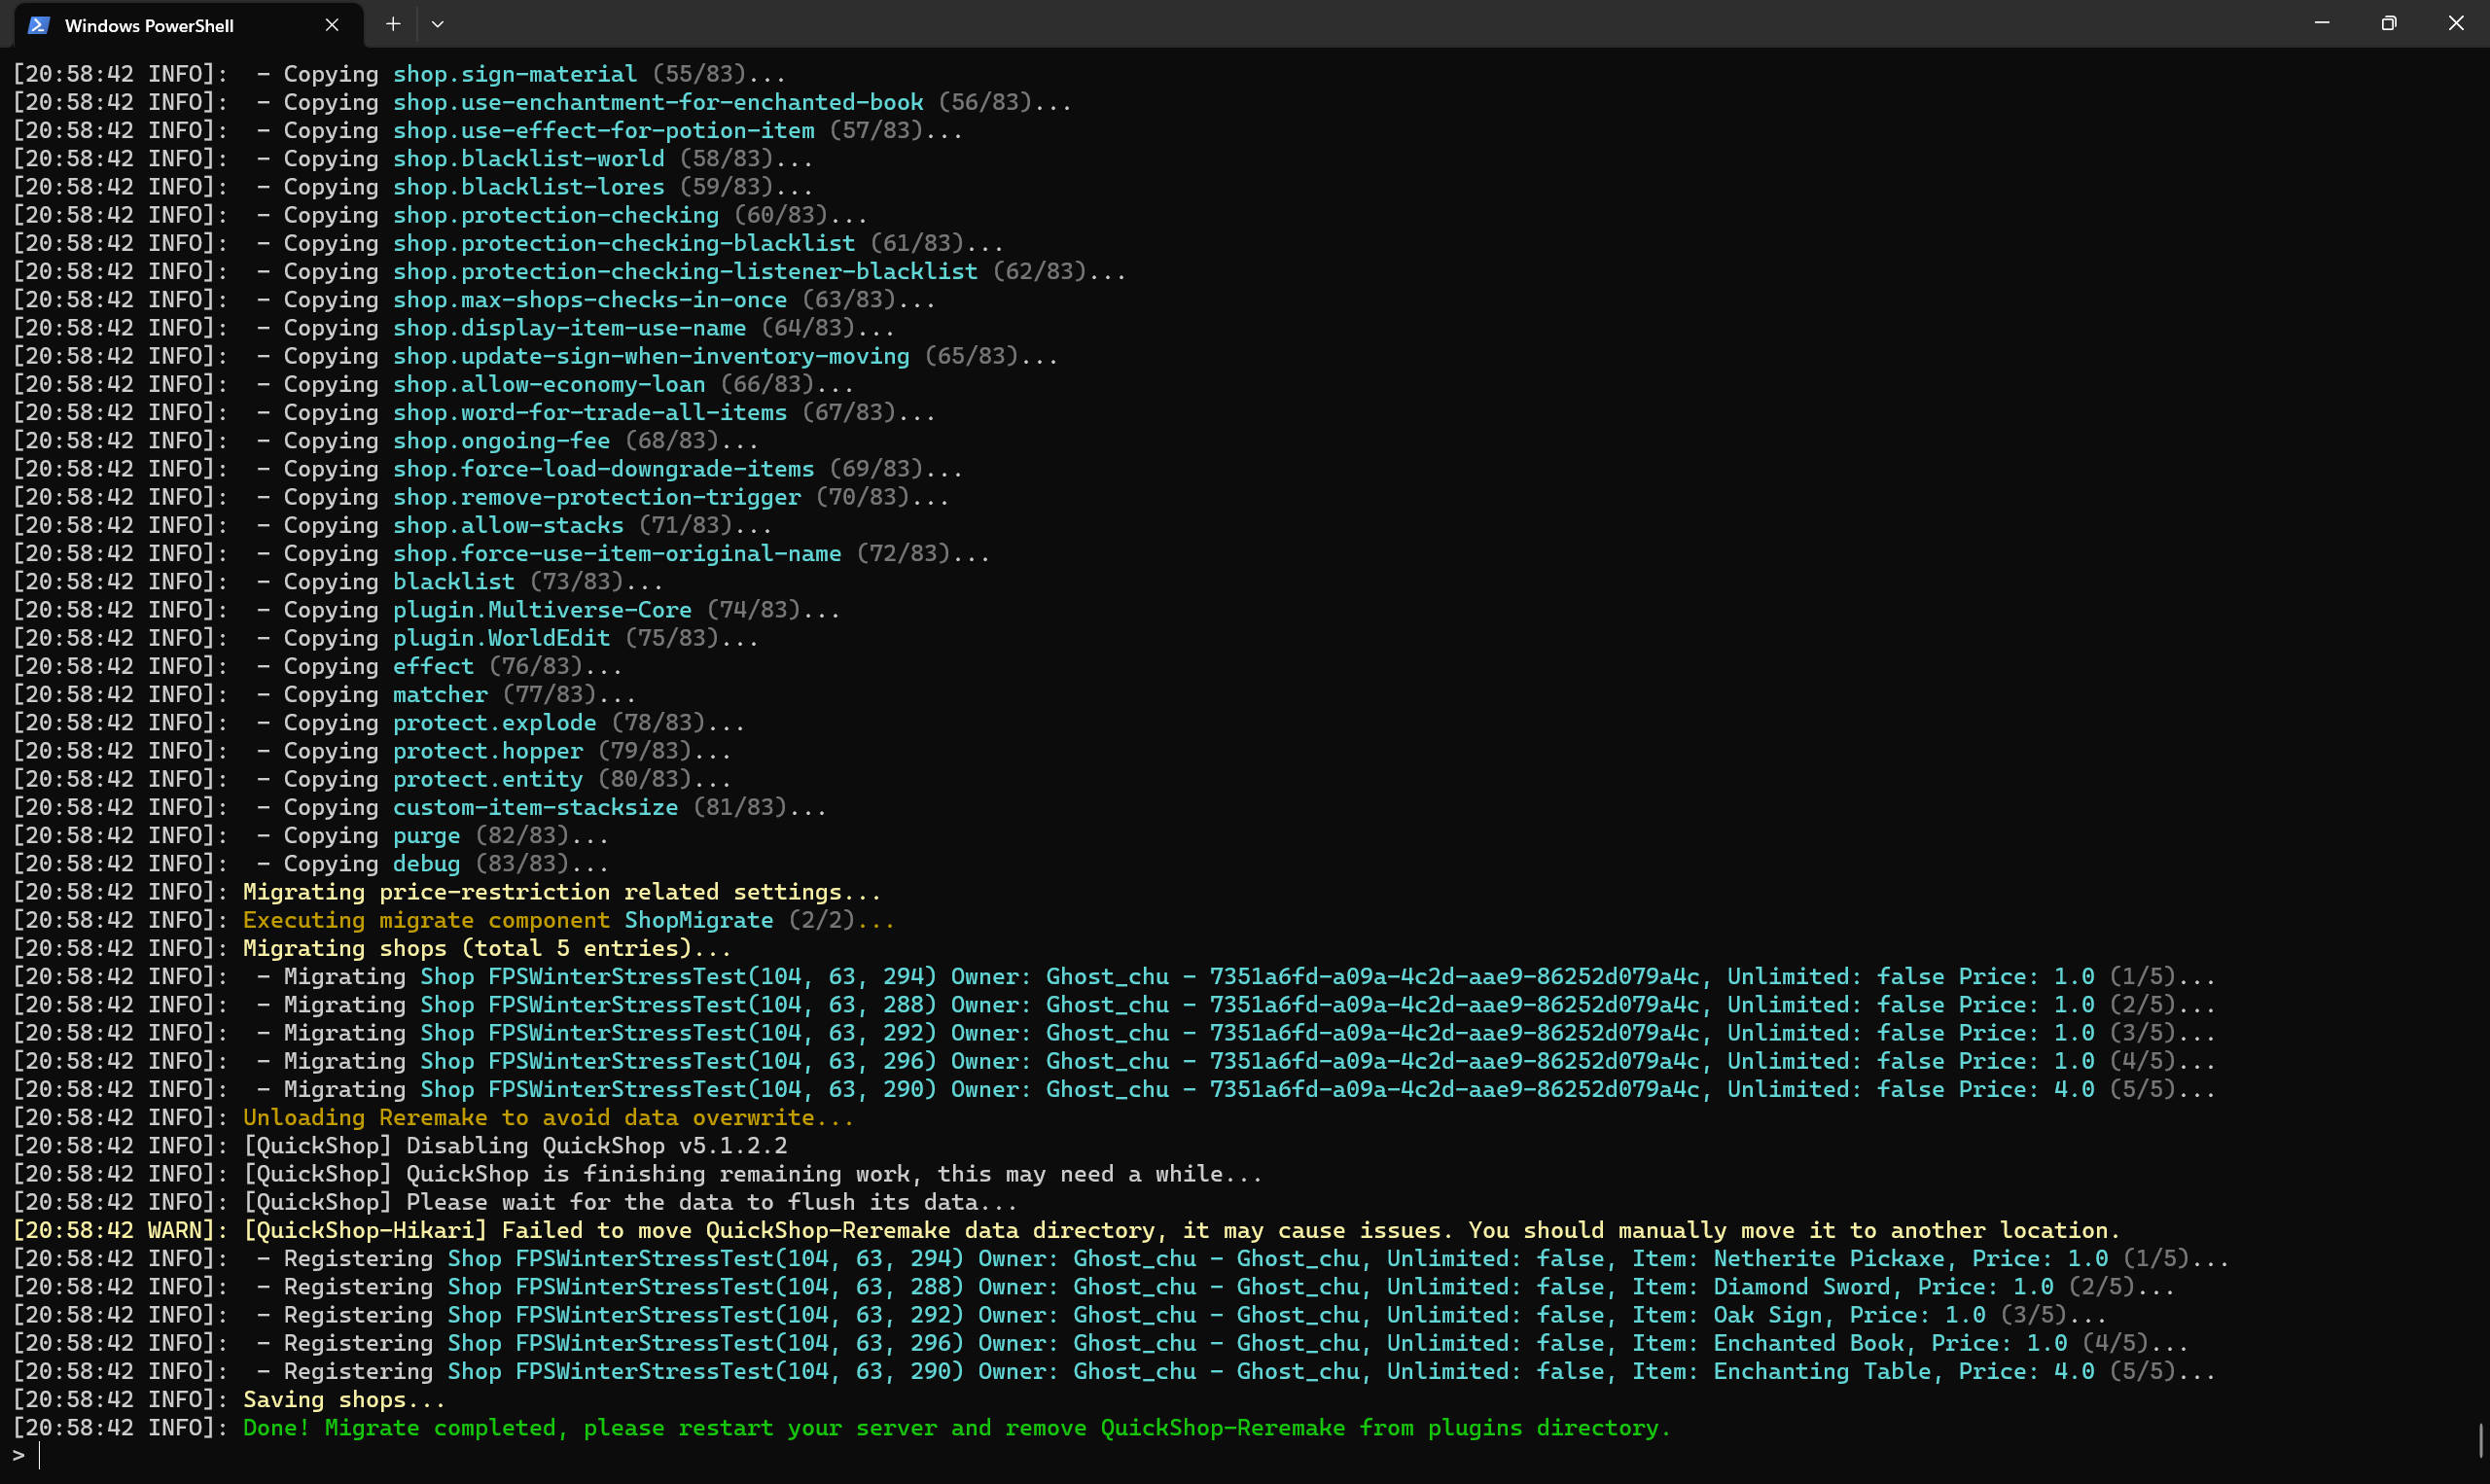Select the Windows PowerShell tab
Image resolution: width=2490 pixels, height=1484 pixels.
[x=188, y=25]
